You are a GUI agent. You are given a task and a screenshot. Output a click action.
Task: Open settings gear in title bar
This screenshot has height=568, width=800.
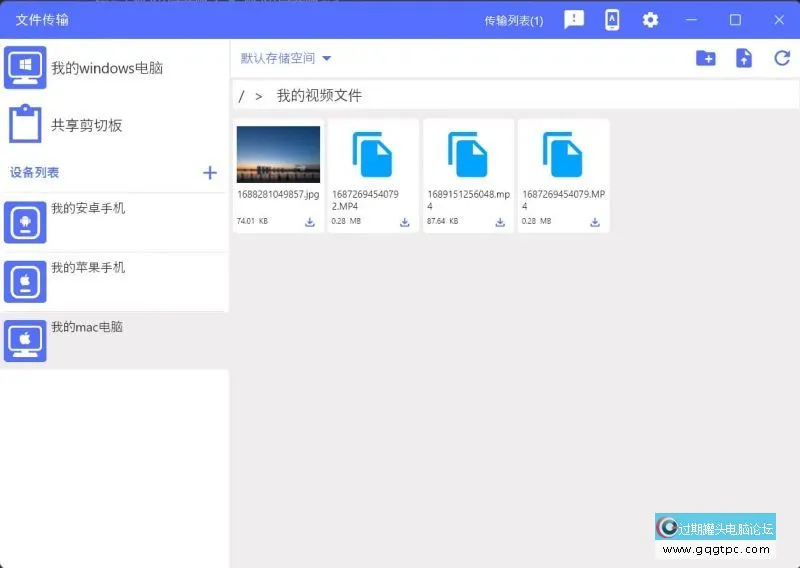point(650,20)
